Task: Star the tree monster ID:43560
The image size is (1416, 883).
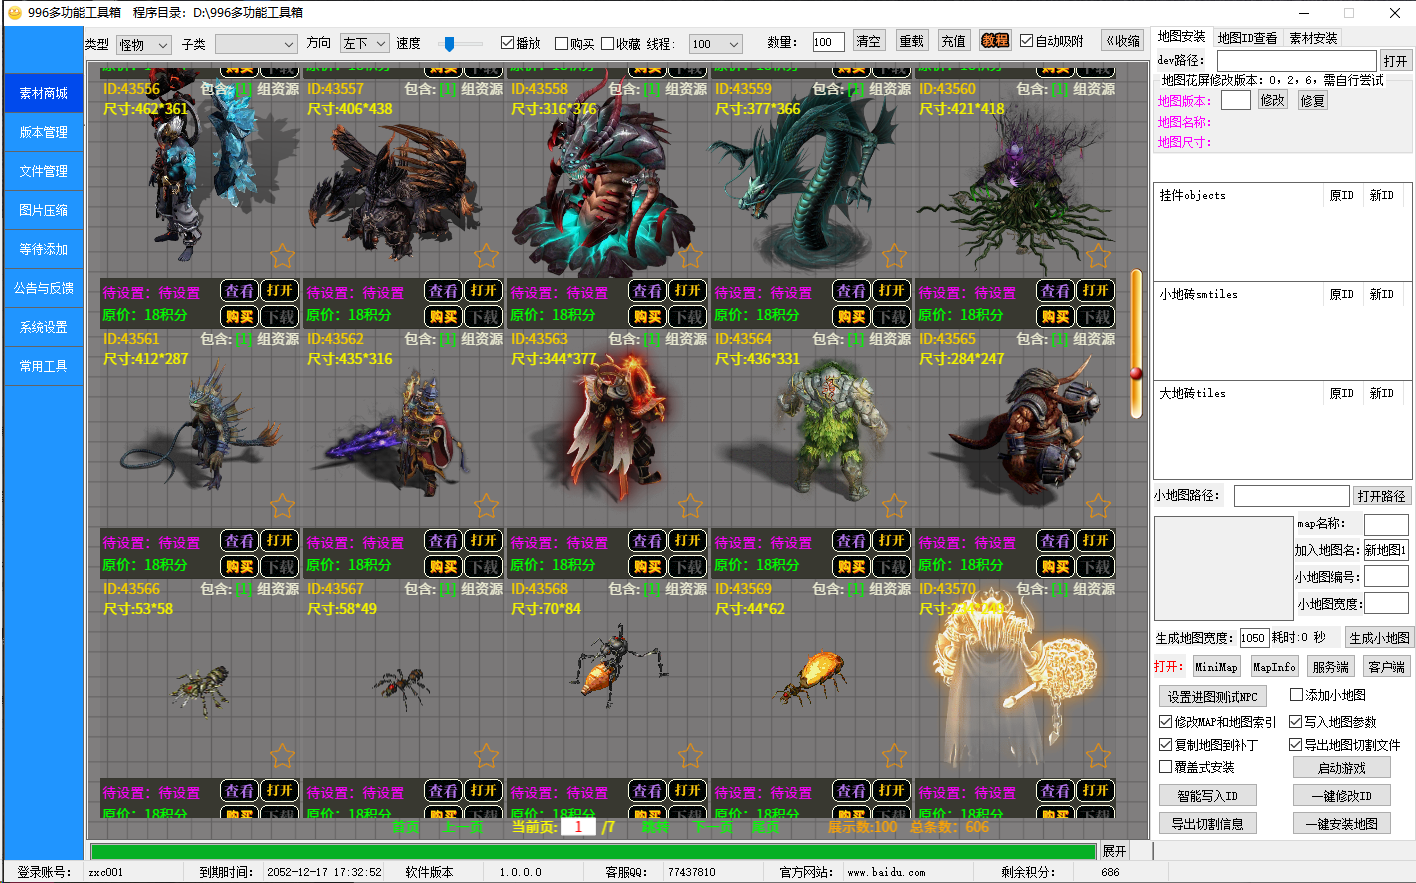Action: point(1099,256)
